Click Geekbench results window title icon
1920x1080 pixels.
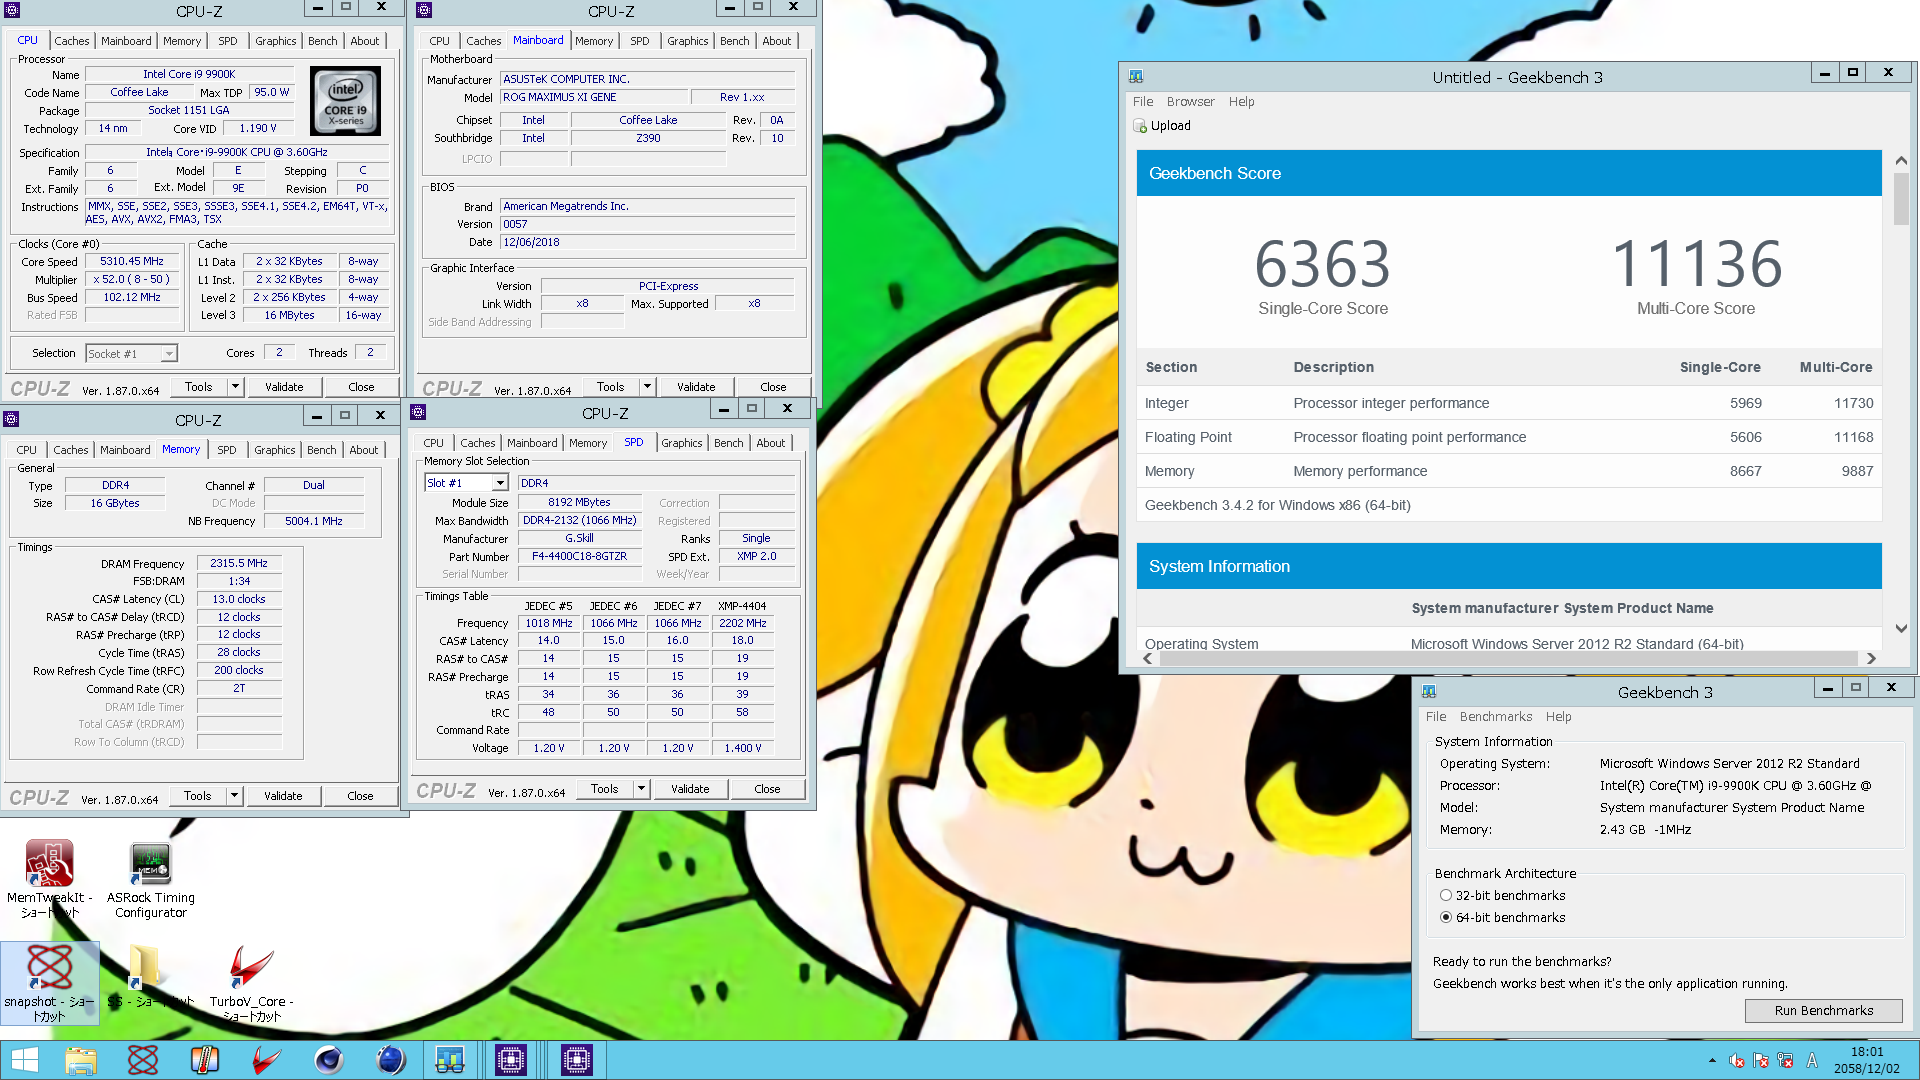click(1136, 76)
